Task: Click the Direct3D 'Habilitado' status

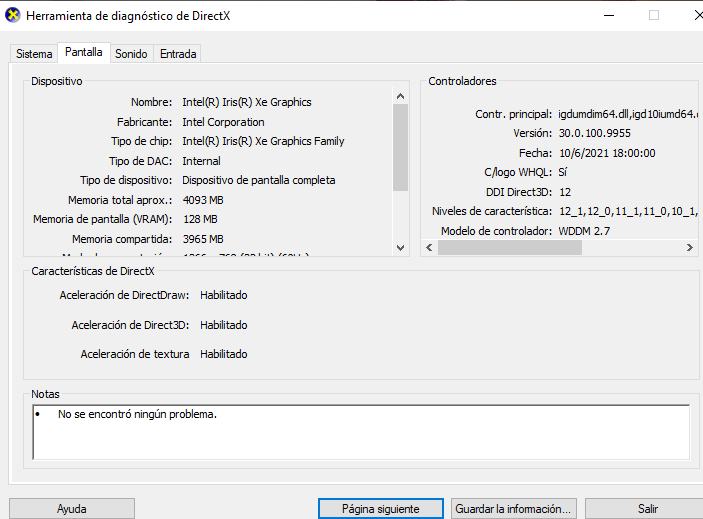Action: click(224, 325)
